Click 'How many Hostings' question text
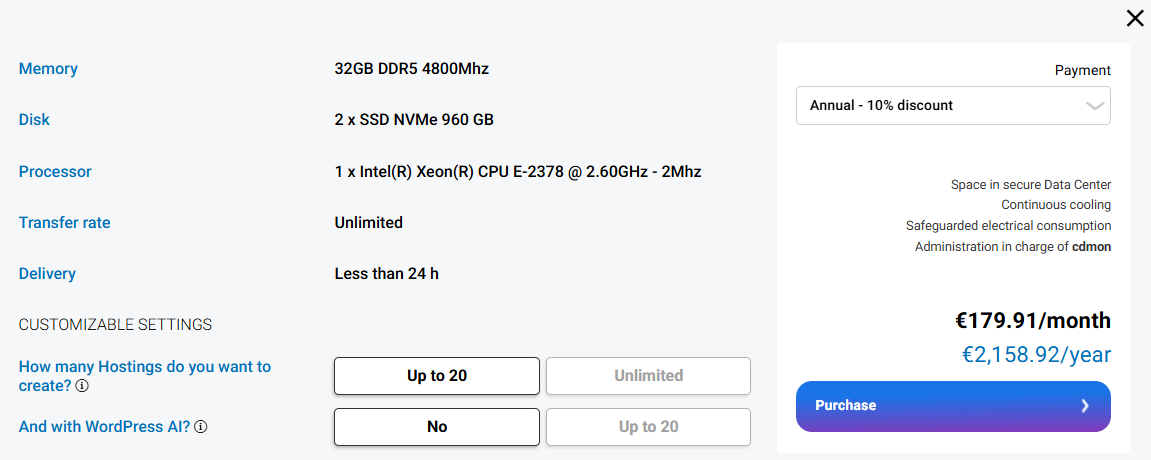The width and height of the screenshot is (1151, 460). [144, 367]
